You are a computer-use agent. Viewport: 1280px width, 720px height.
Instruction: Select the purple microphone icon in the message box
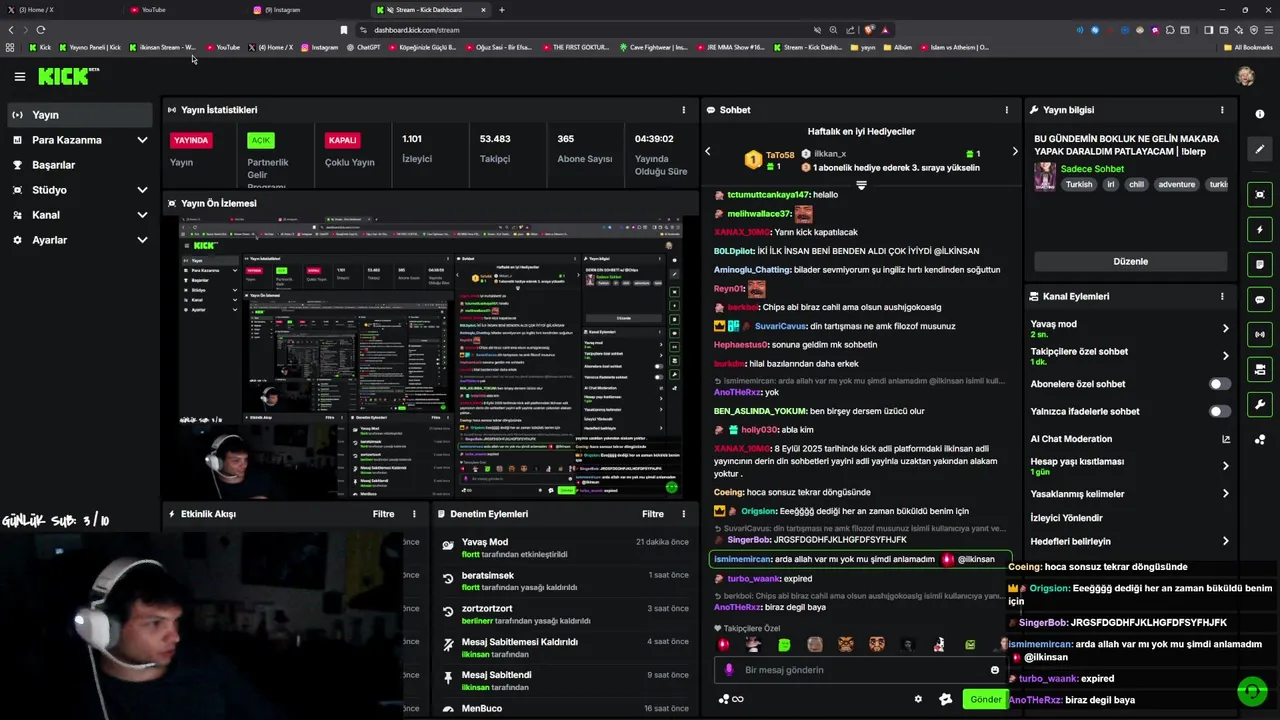point(729,670)
